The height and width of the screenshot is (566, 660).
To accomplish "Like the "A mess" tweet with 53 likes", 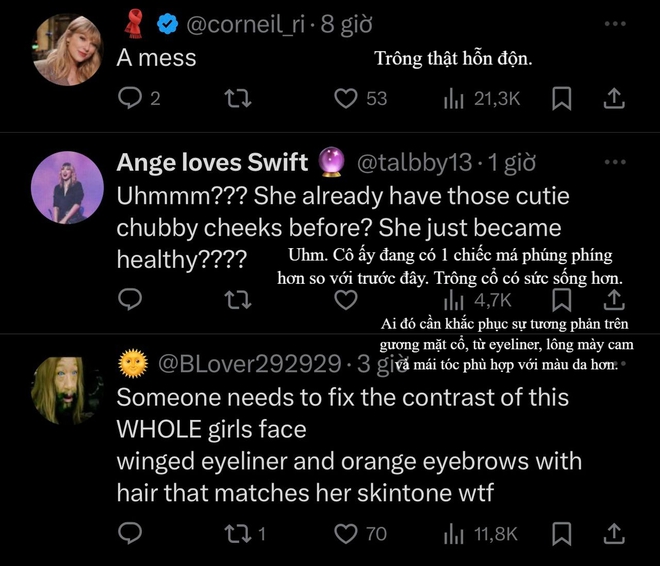I will click(346, 98).
